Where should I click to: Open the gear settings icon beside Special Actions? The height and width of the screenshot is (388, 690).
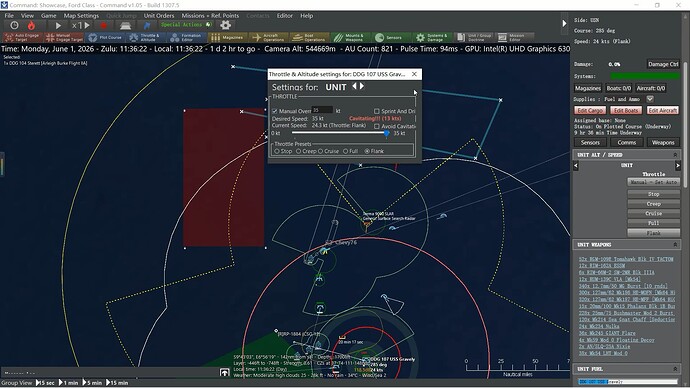click(x=225, y=25)
